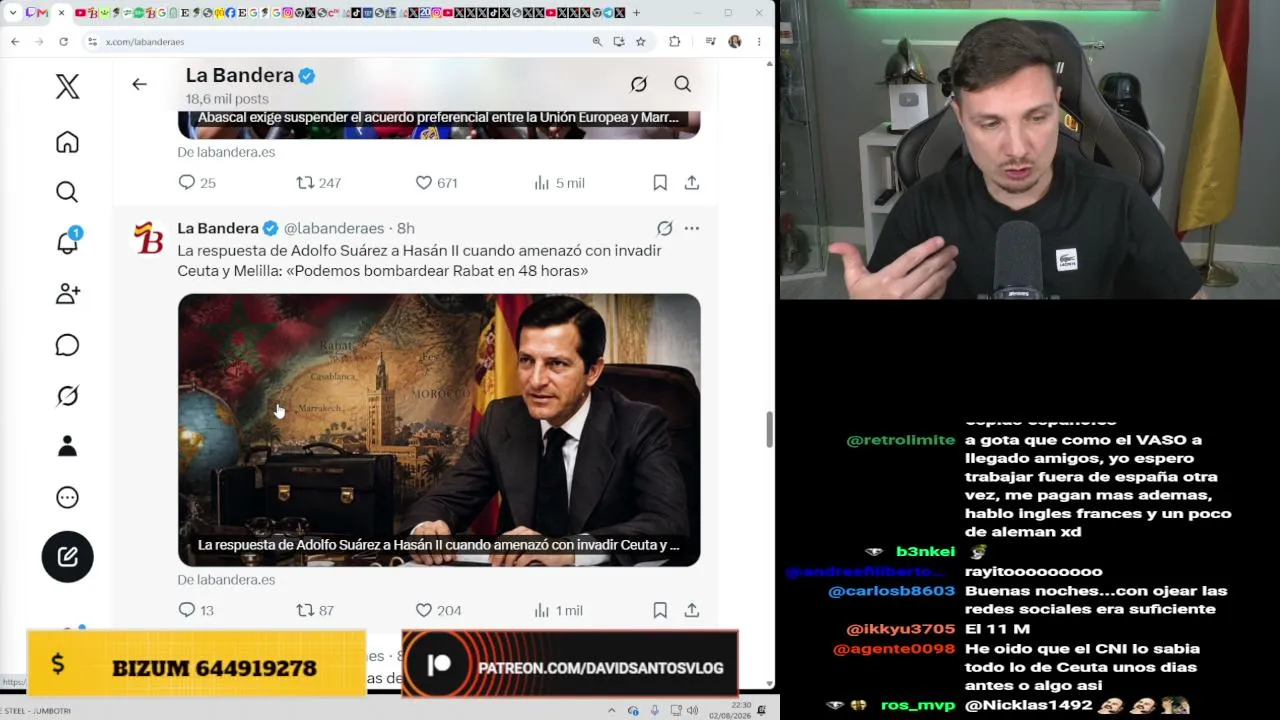Image resolution: width=1280 pixels, height=720 pixels.
Task: View site information left of the URL
Action: [92, 41]
